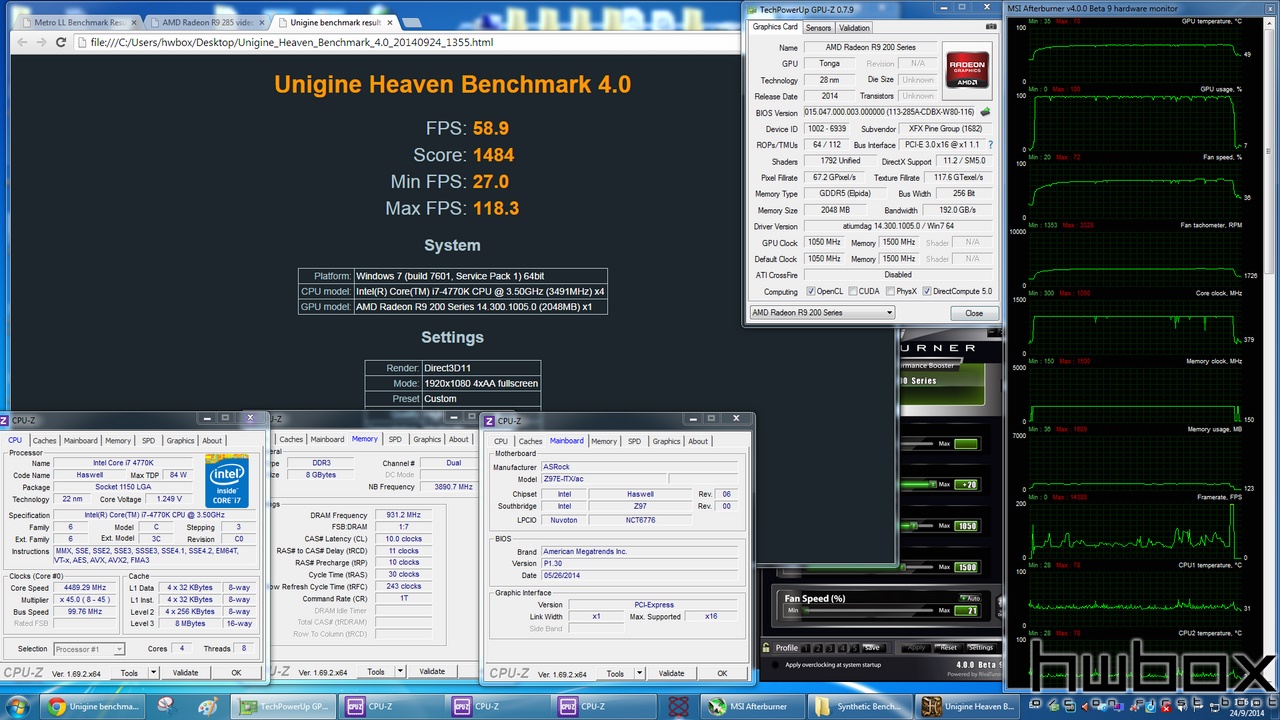Toggle Apply overclocking at system startup
Screen dimensions: 1280x720
point(775,665)
